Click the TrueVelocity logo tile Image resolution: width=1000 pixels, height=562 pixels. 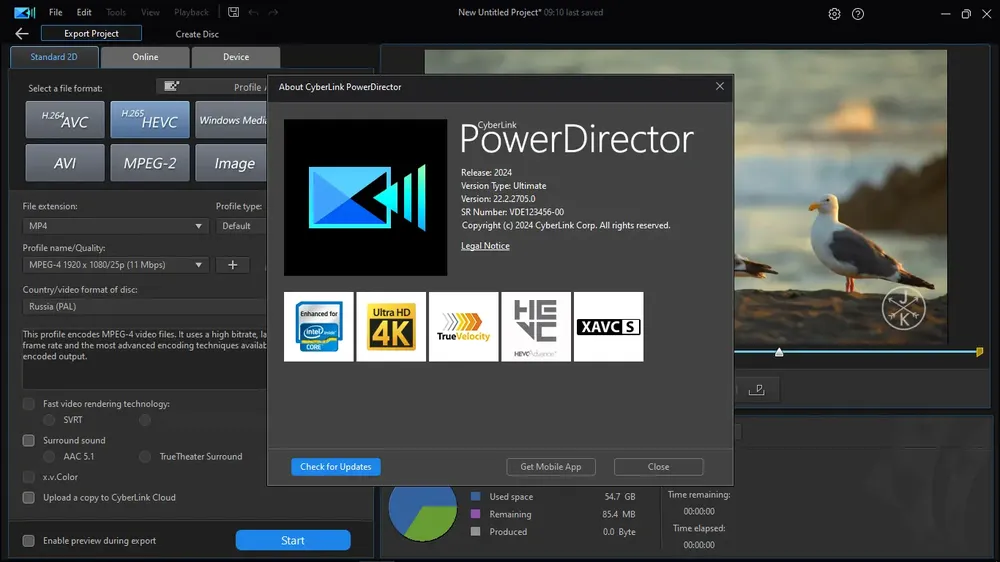(464, 327)
